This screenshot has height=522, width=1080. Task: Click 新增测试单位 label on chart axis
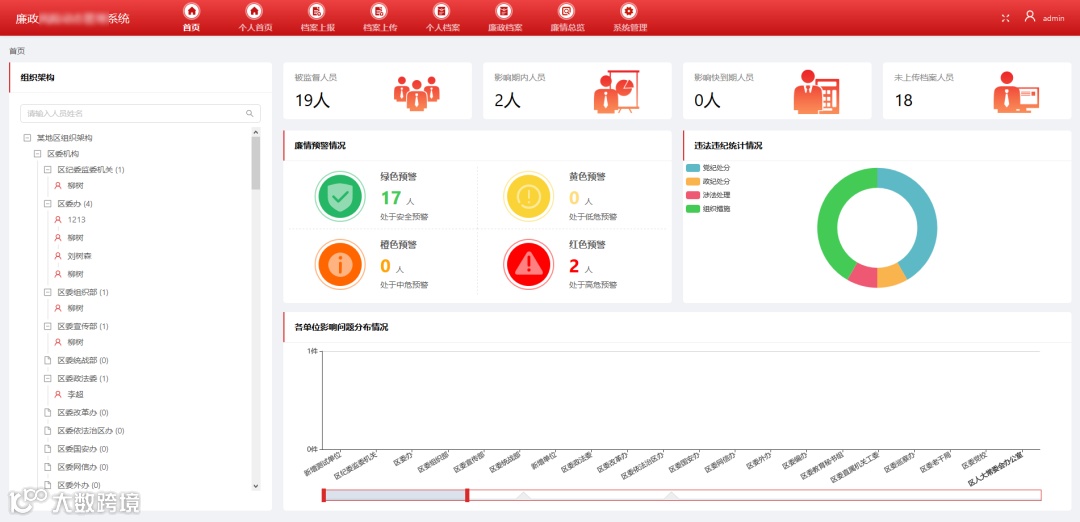coord(324,465)
